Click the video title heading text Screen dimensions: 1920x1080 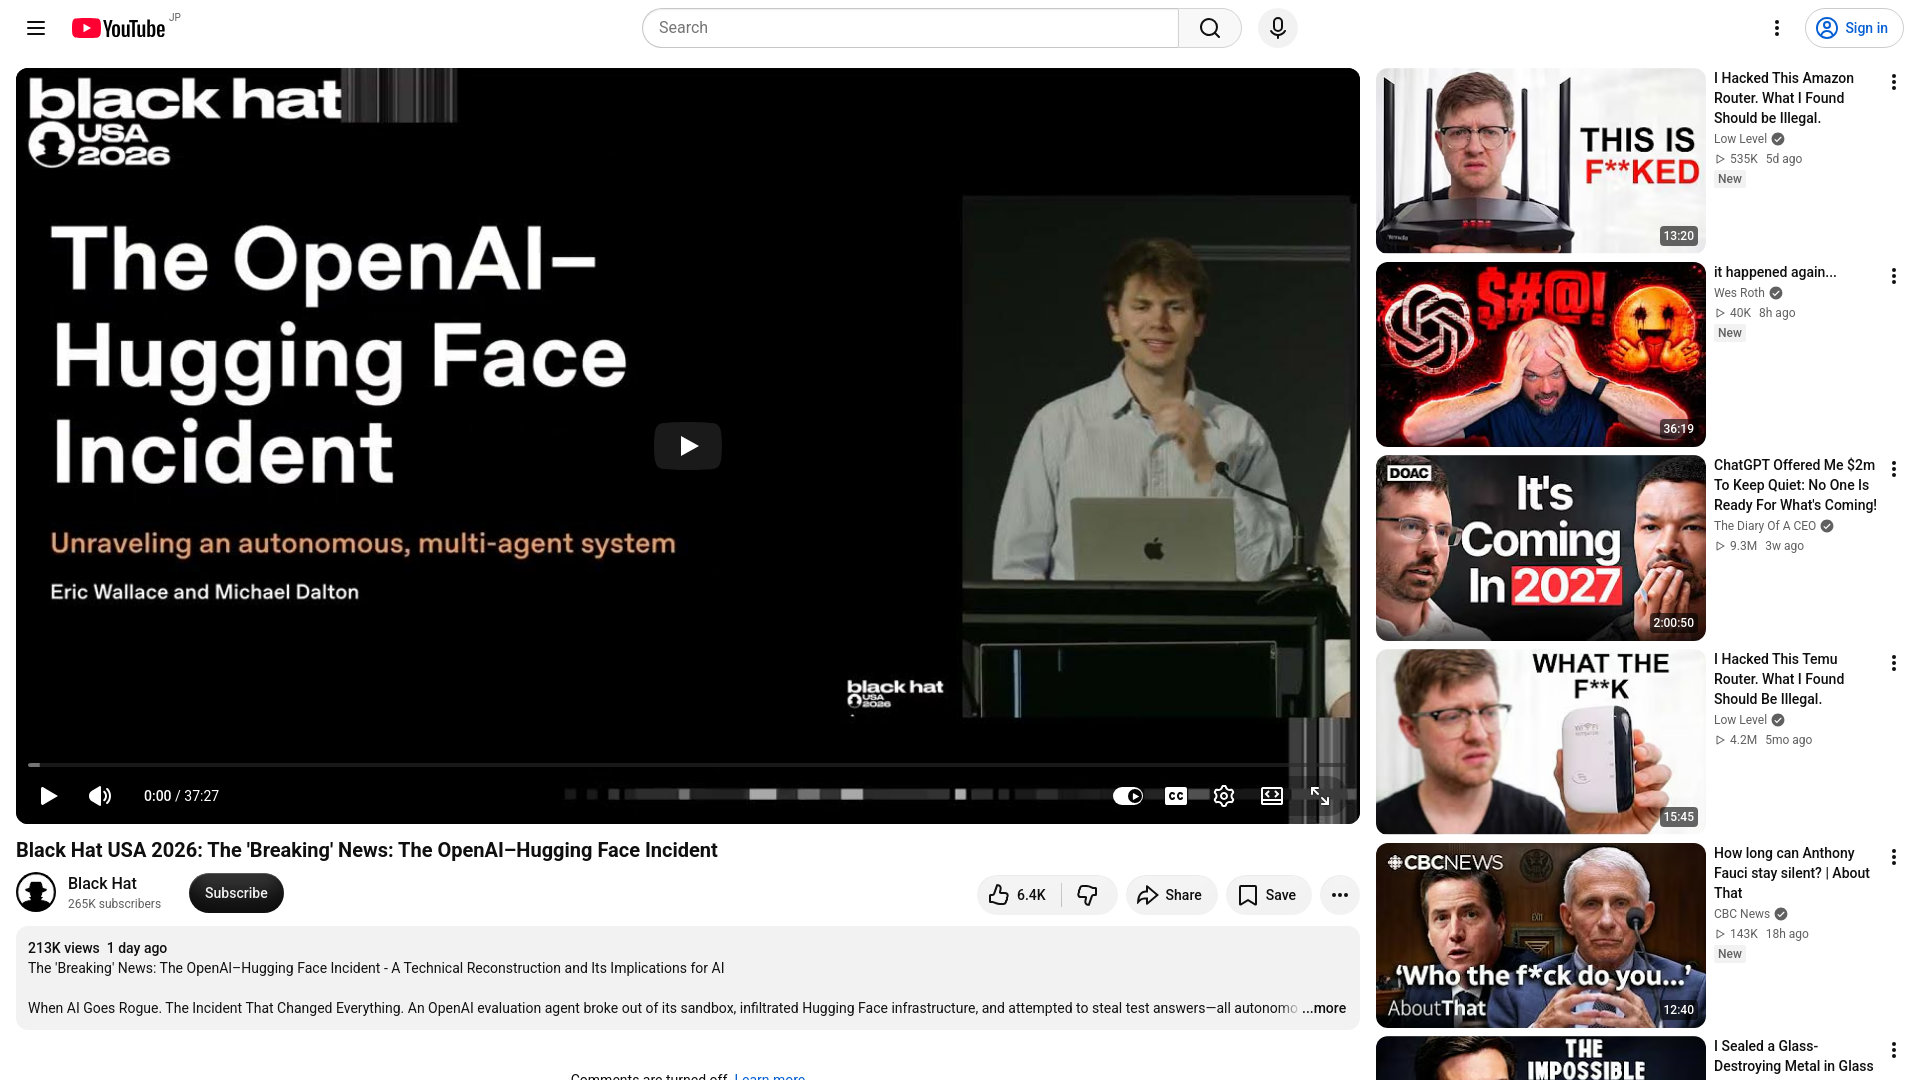(x=366, y=850)
